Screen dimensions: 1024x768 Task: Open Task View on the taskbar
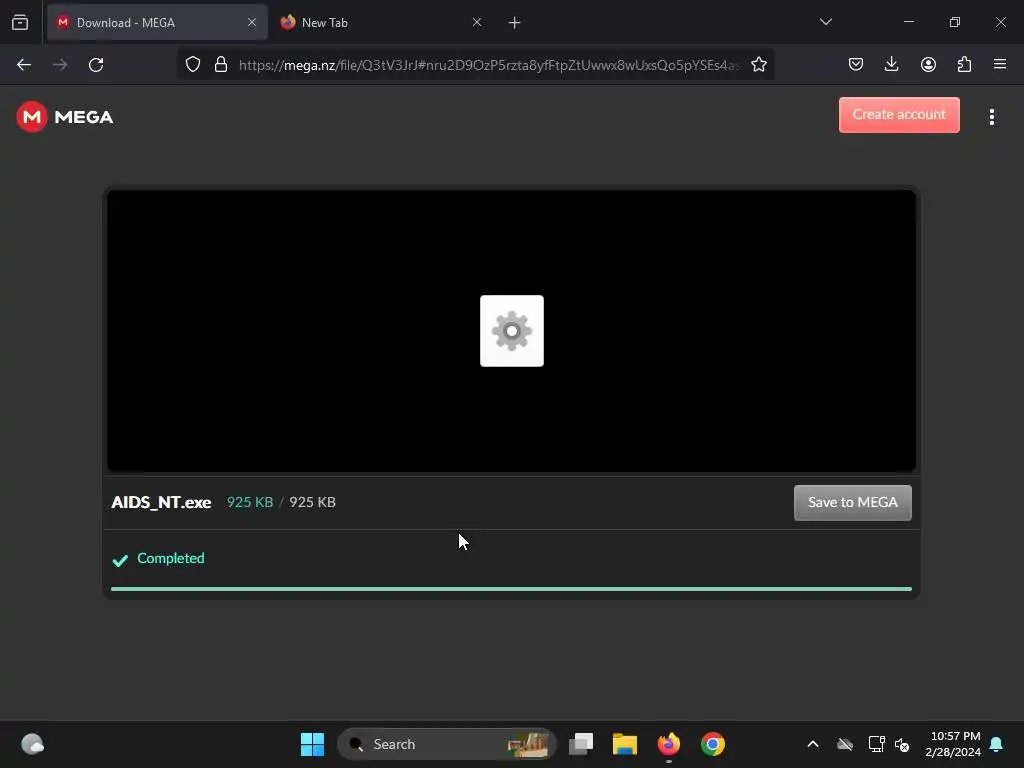coord(581,744)
